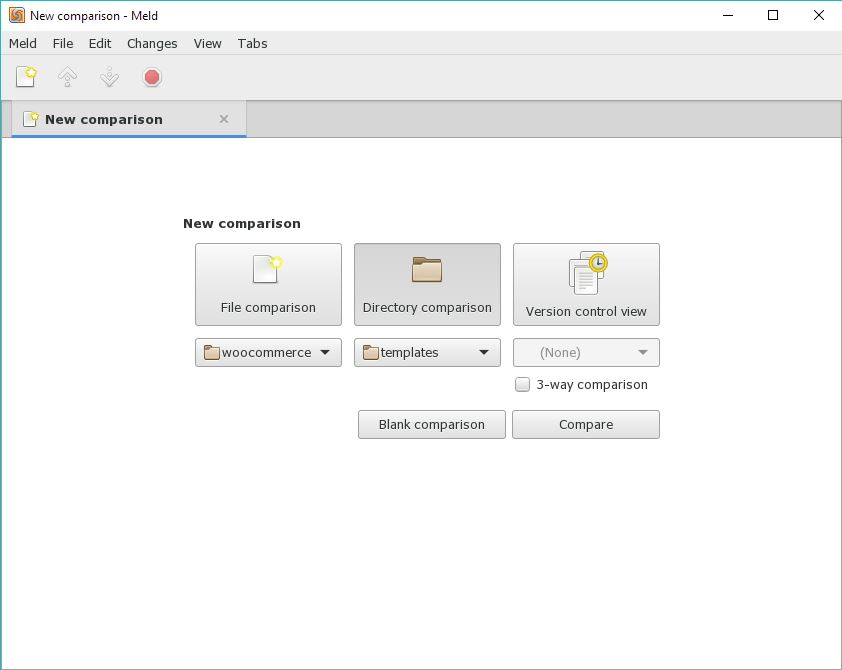This screenshot has width=842, height=670.
Task: Open the disabled (None) folder dropdown
Action: [x=586, y=353]
